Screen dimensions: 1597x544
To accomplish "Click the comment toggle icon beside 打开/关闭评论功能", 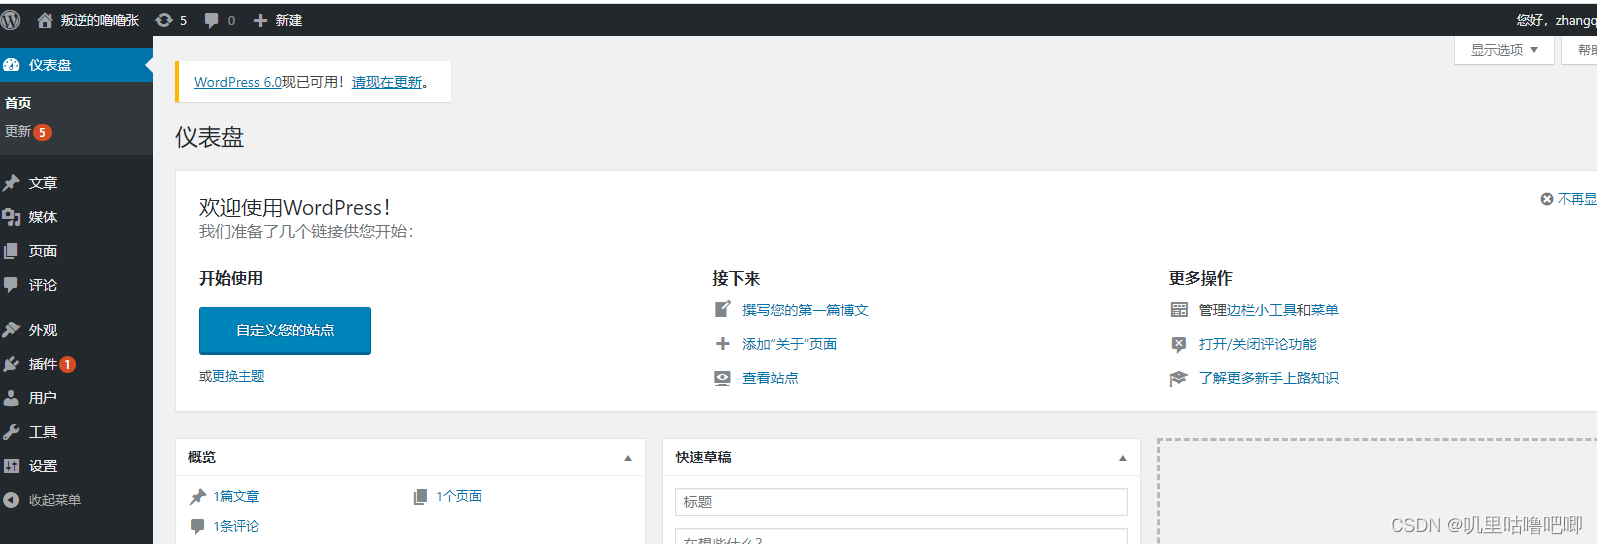I will 1179,344.
